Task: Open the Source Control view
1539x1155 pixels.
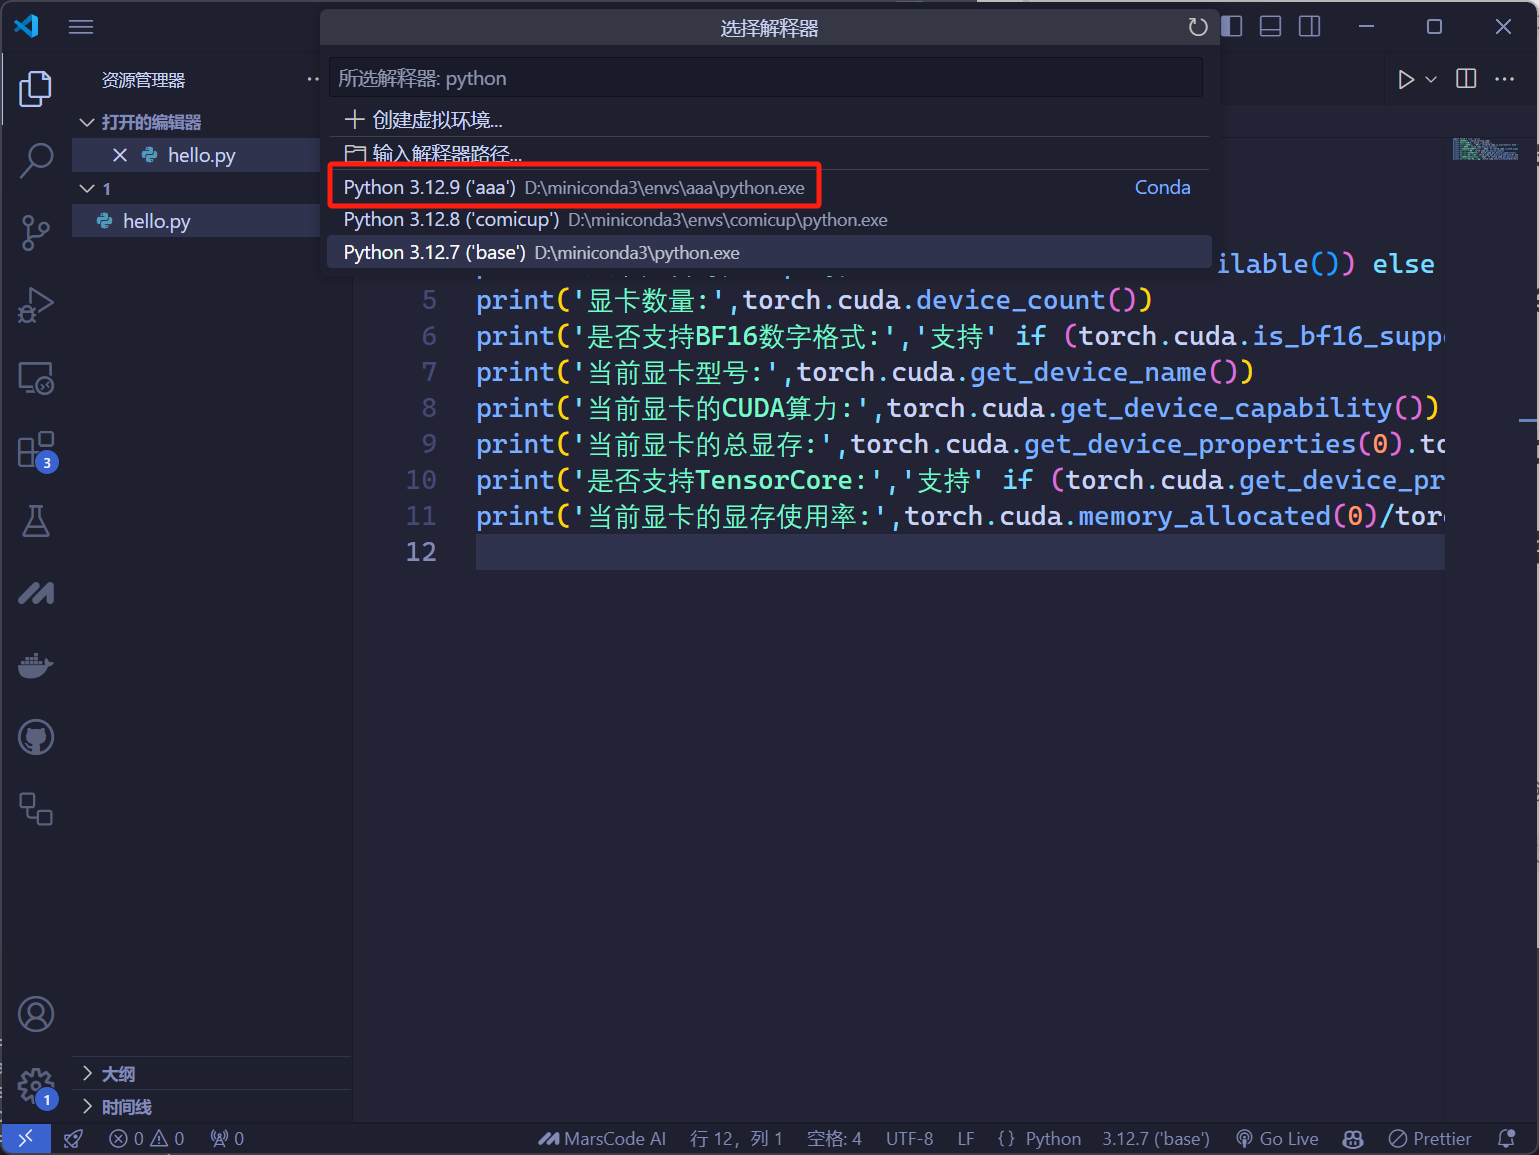Action: [36, 232]
